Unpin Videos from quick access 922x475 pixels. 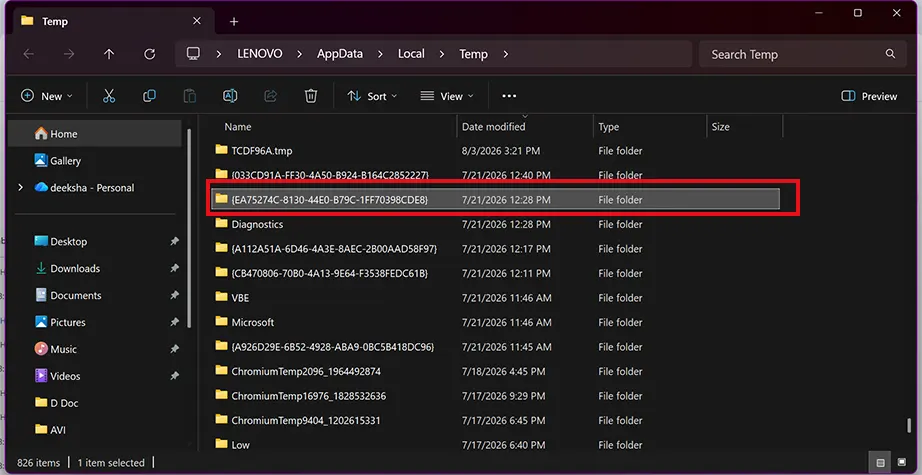click(x=174, y=376)
